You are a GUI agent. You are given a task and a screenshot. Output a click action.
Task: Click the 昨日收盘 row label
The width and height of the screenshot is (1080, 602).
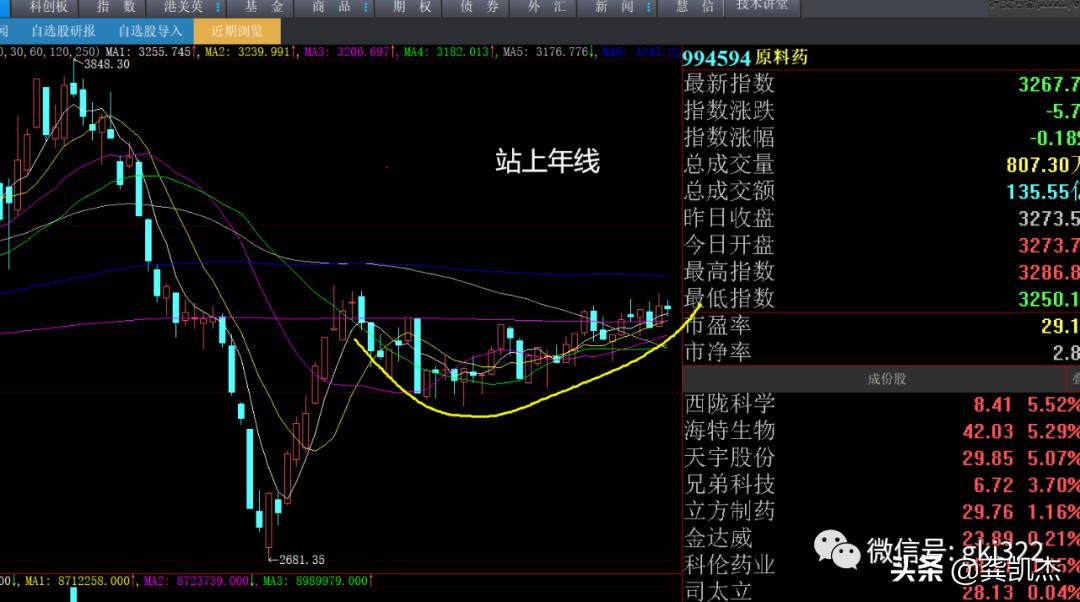click(729, 218)
